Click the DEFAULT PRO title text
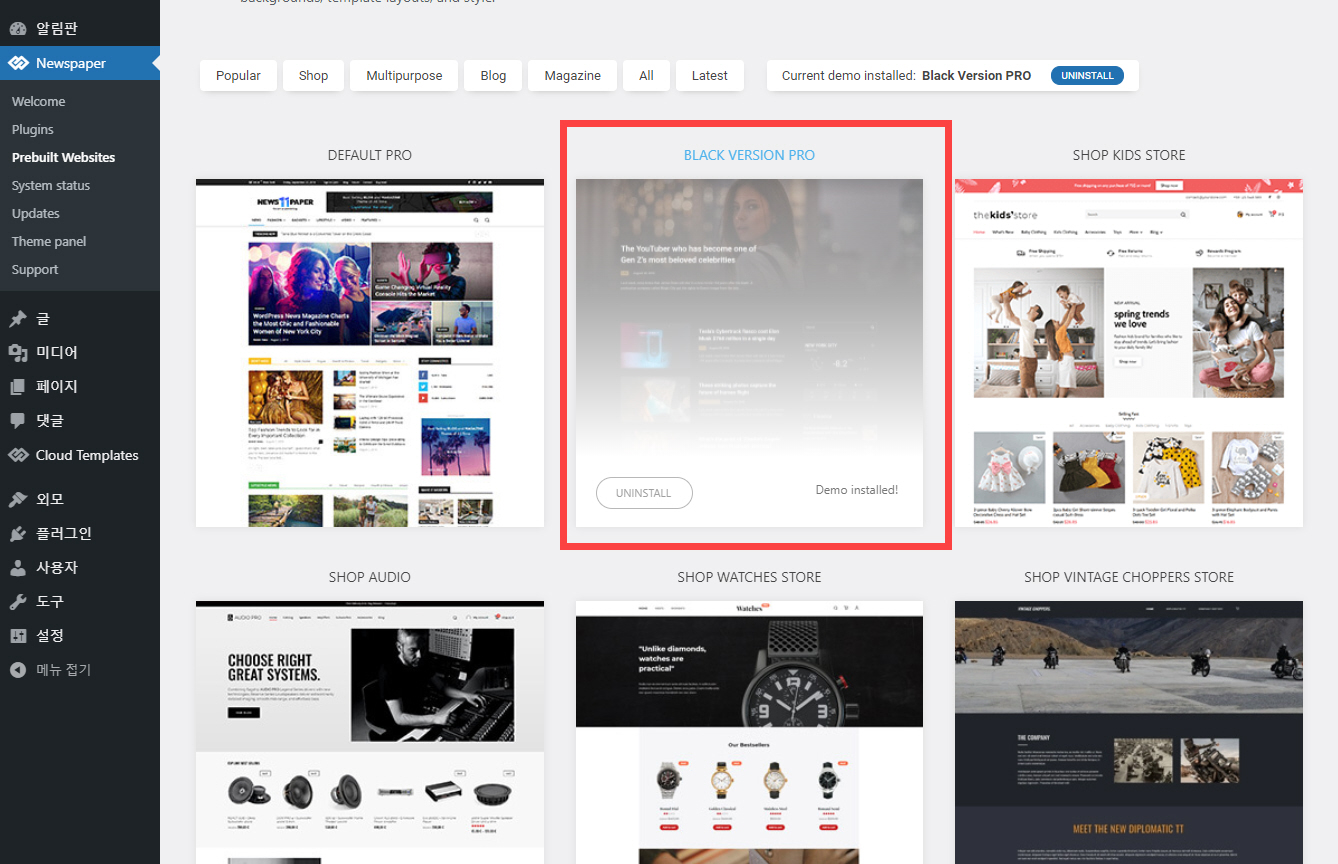Image resolution: width=1338 pixels, height=864 pixels. tap(370, 155)
